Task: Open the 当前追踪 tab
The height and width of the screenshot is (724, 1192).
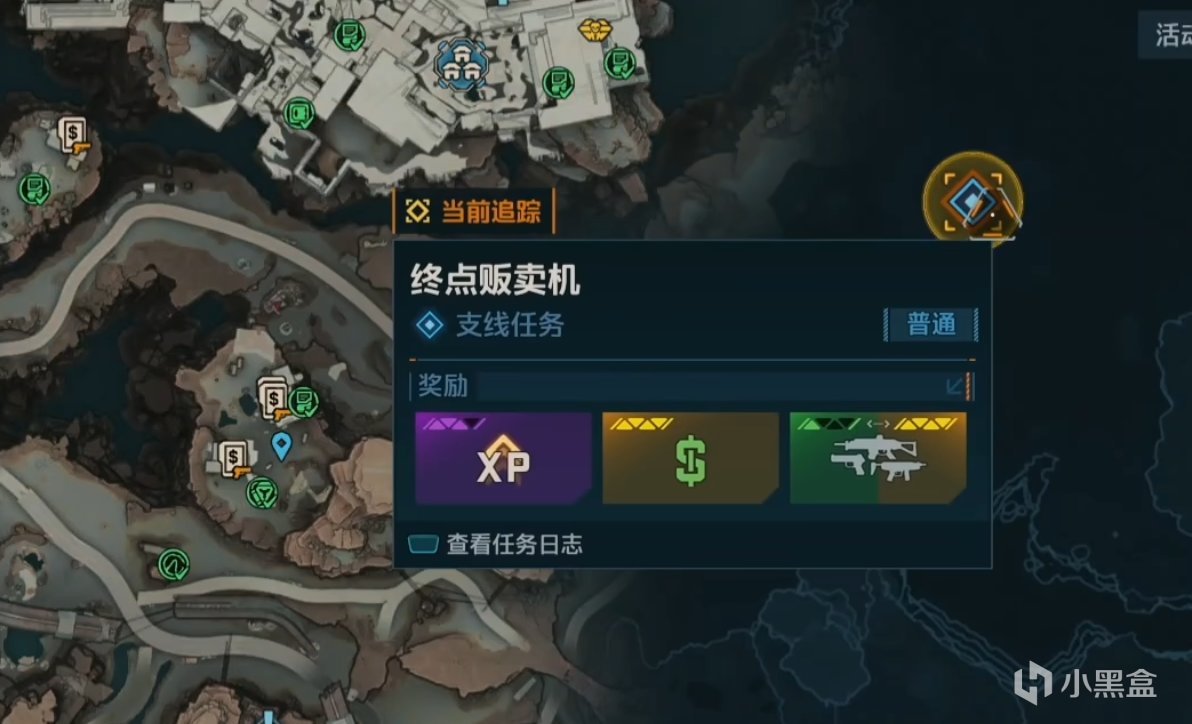Action: [474, 211]
